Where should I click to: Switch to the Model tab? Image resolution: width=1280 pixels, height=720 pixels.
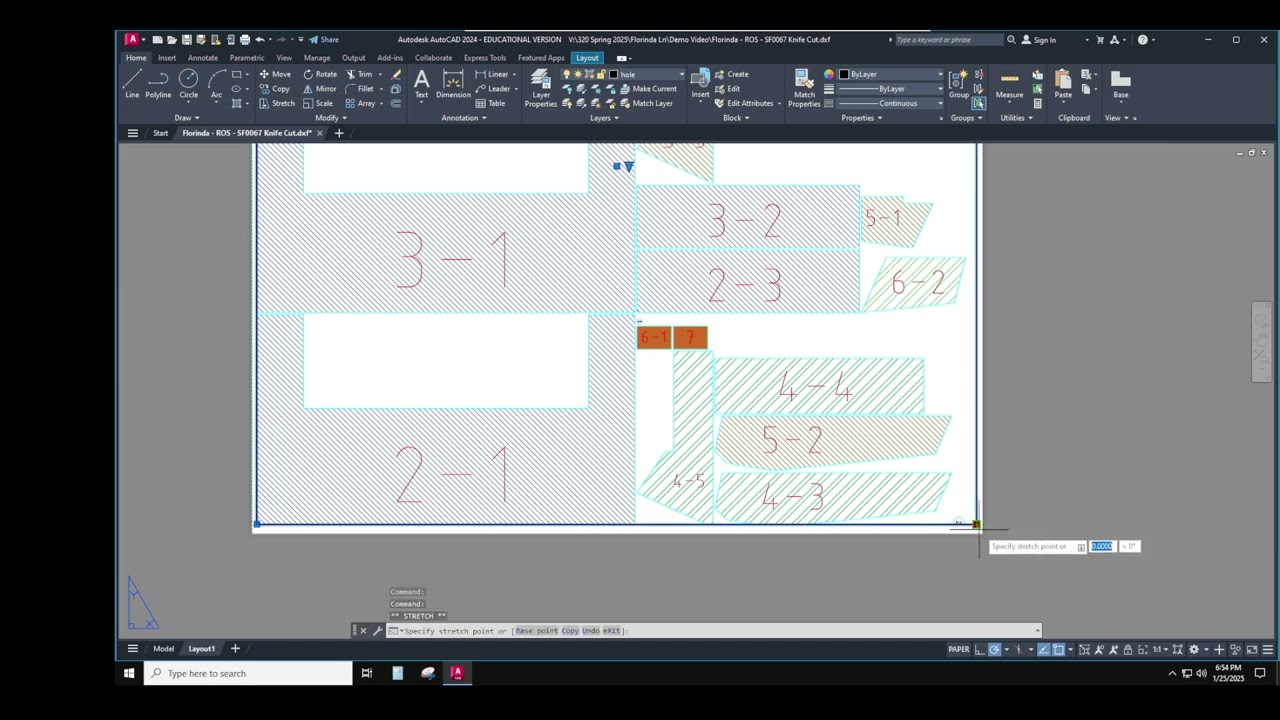point(163,649)
